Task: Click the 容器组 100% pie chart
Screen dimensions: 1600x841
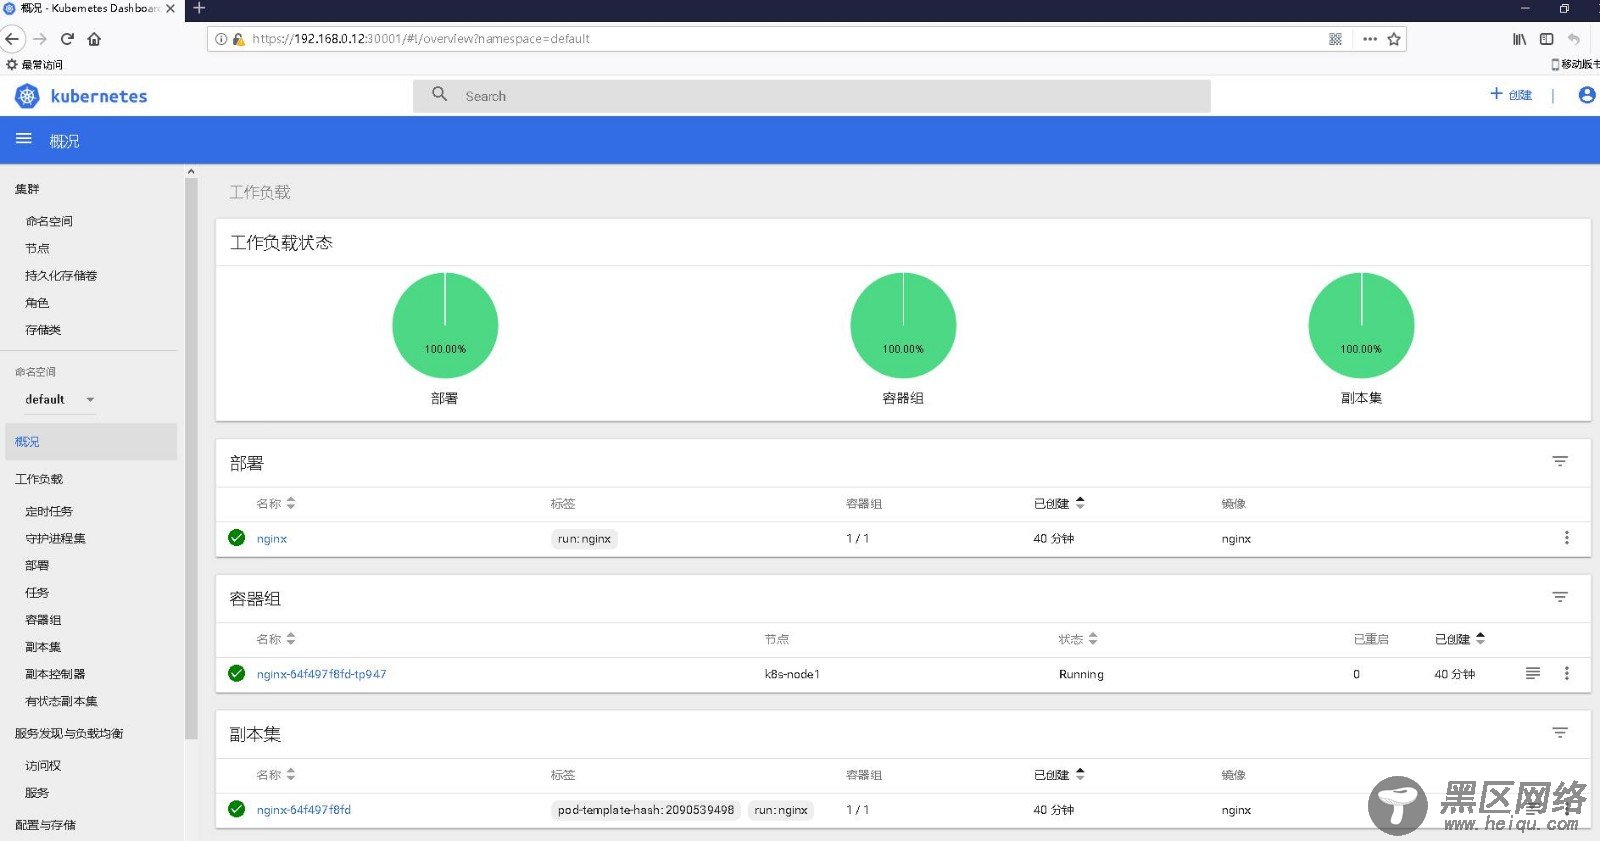Action: coord(903,325)
